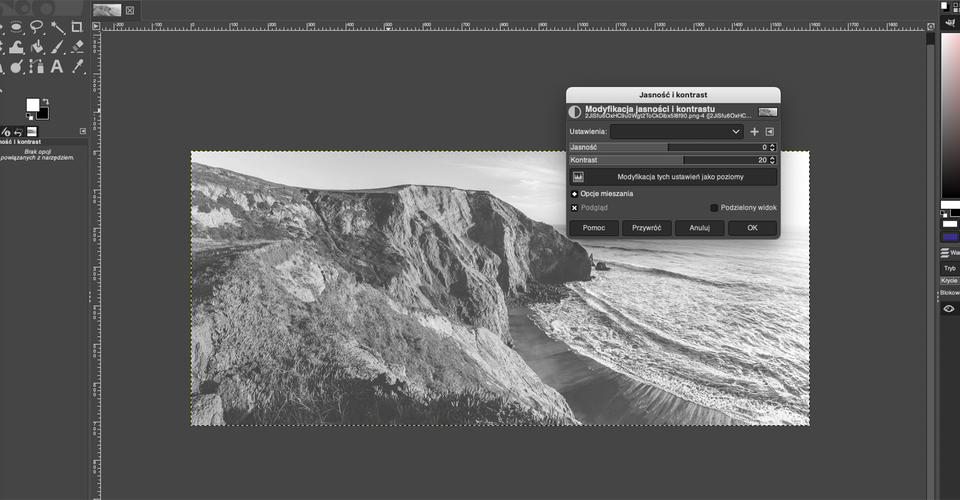Image resolution: width=960 pixels, height=500 pixels.
Task: Toggle layer visibility eye icon
Action: tap(948, 308)
